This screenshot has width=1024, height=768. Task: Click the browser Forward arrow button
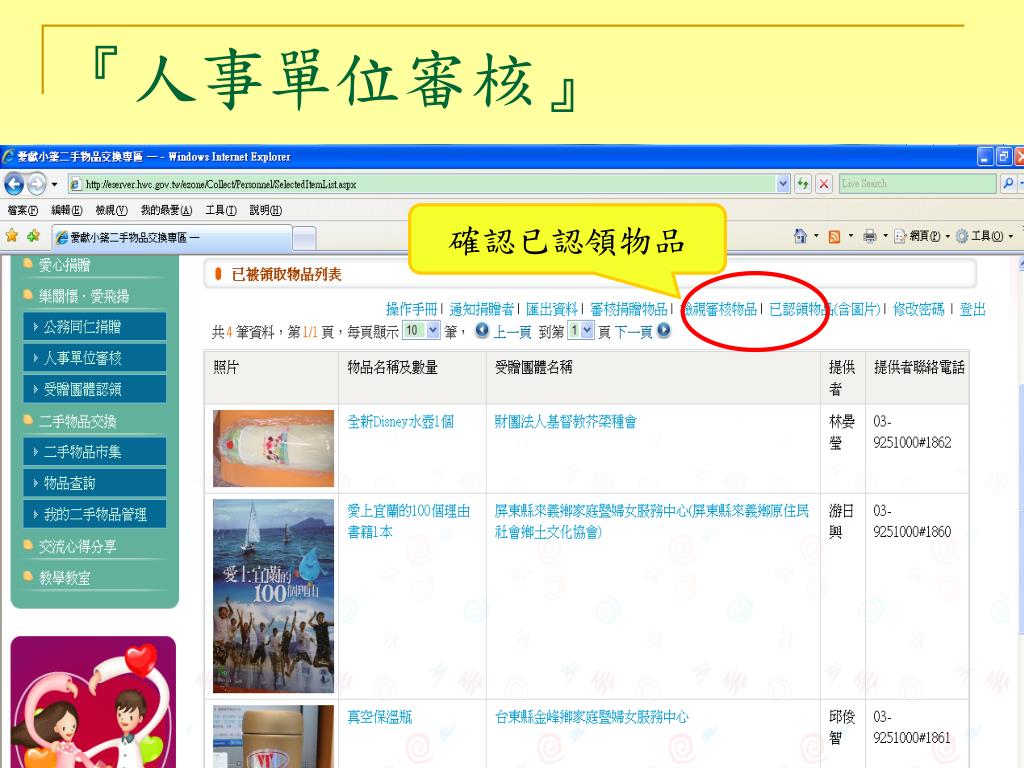(x=37, y=184)
